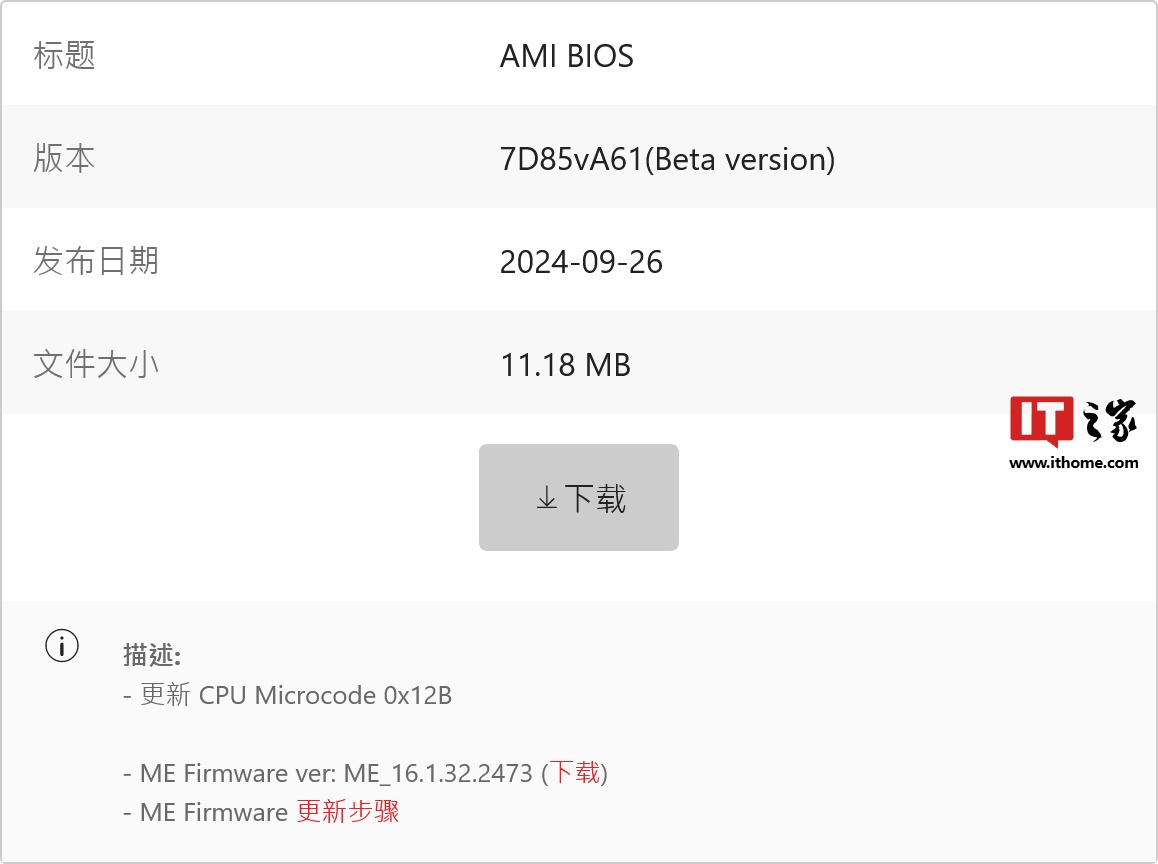Select the 标题 row label

64,55
